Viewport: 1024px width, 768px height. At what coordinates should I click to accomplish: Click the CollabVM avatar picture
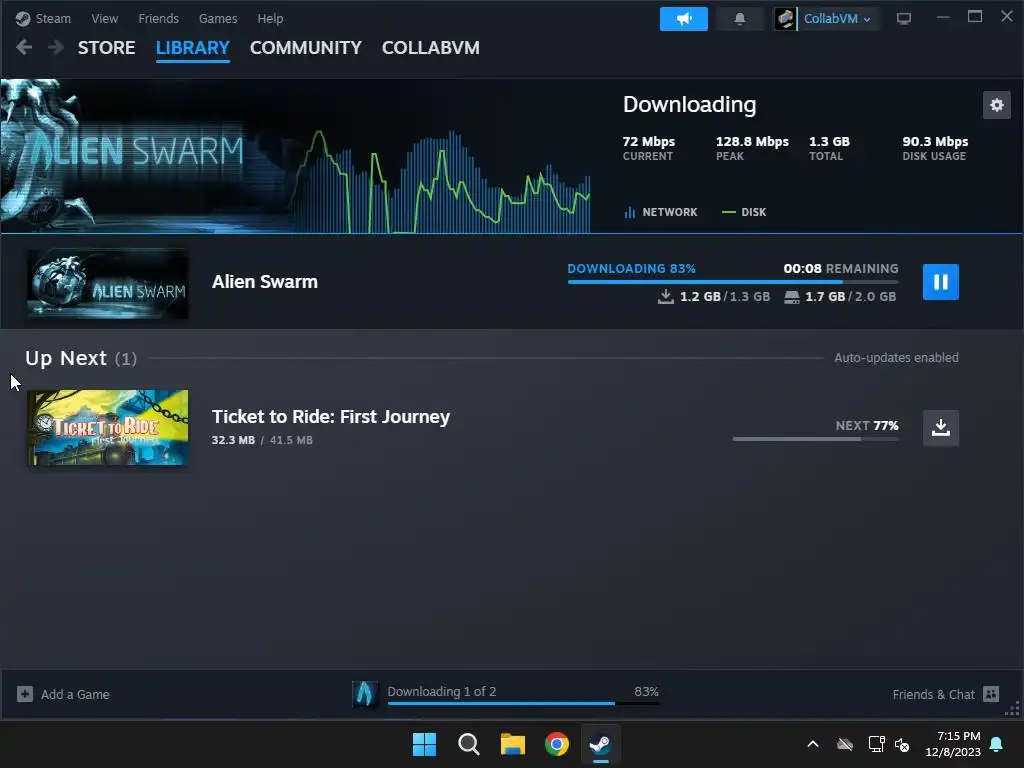785,19
